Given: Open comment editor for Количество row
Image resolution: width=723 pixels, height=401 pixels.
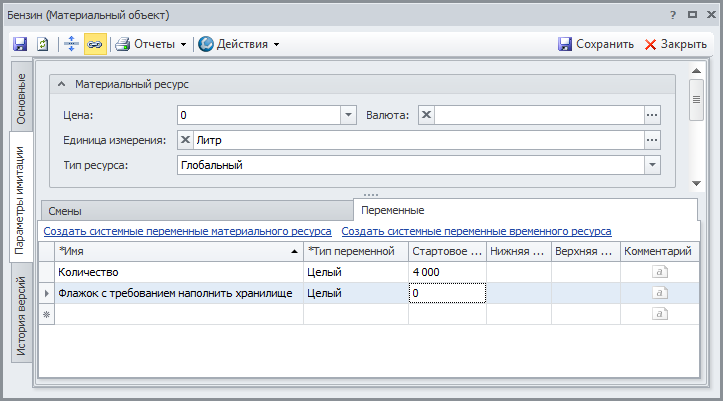Looking at the screenshot, I should tap(659, 271).
